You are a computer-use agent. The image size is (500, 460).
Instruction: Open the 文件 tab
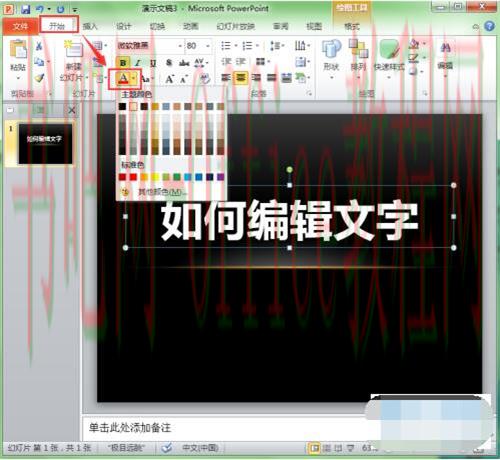20,26
